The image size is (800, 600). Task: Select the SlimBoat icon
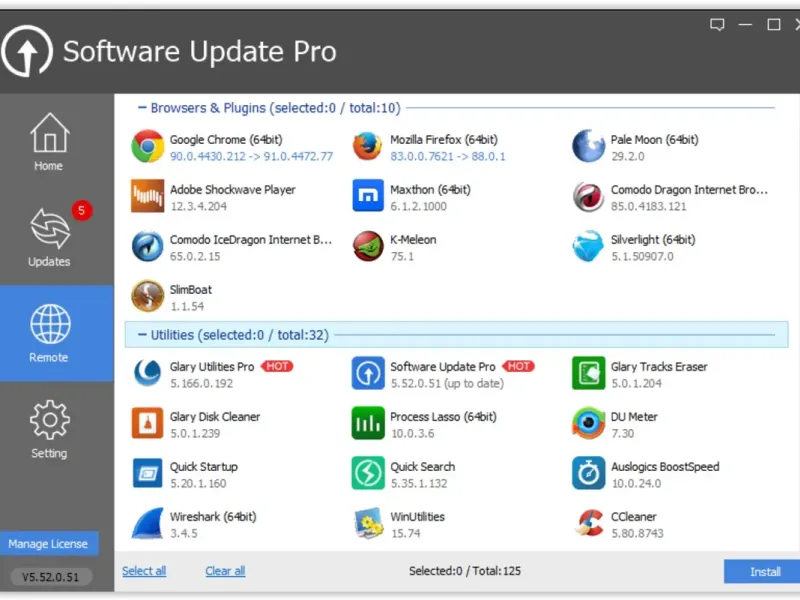pyautogui.click(x=147, y=296)
